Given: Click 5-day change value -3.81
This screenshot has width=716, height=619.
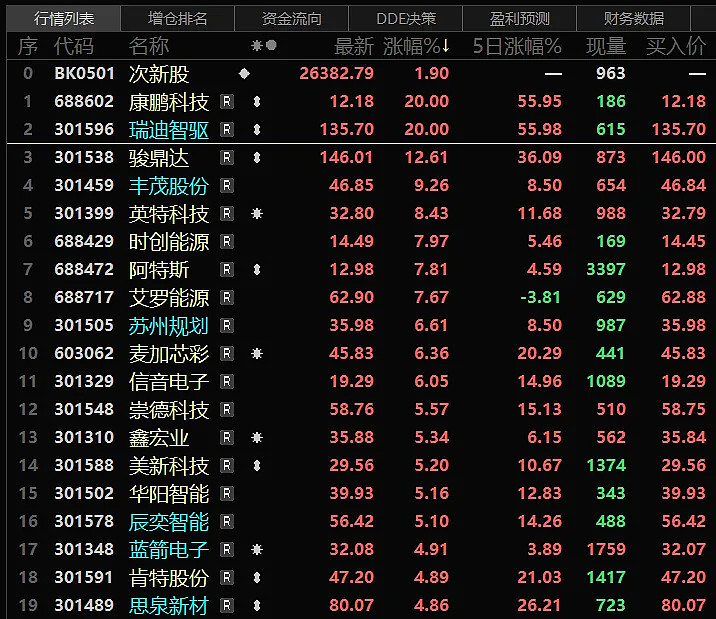Looking at the screenshot, I should coord(541,297).
